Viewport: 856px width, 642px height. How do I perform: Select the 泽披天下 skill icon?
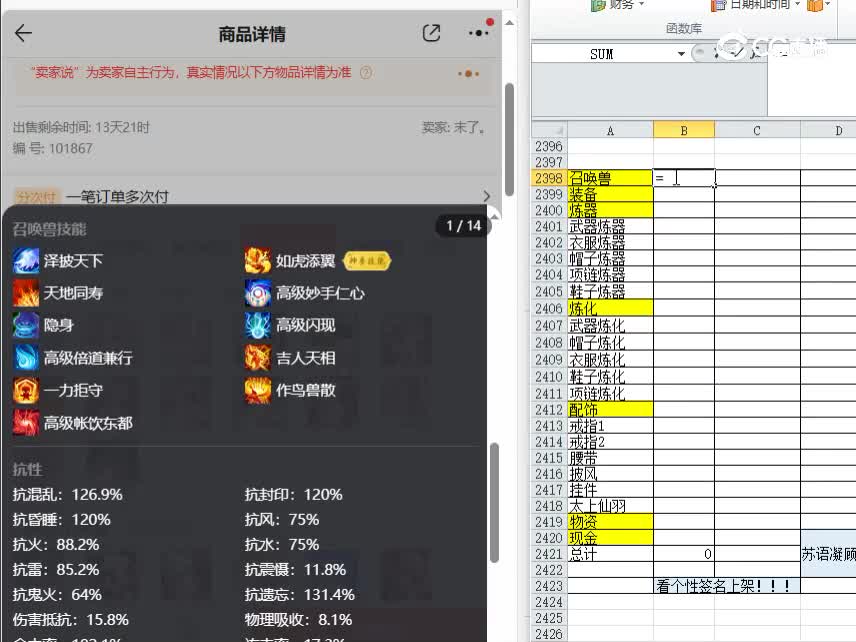[26, 260]
